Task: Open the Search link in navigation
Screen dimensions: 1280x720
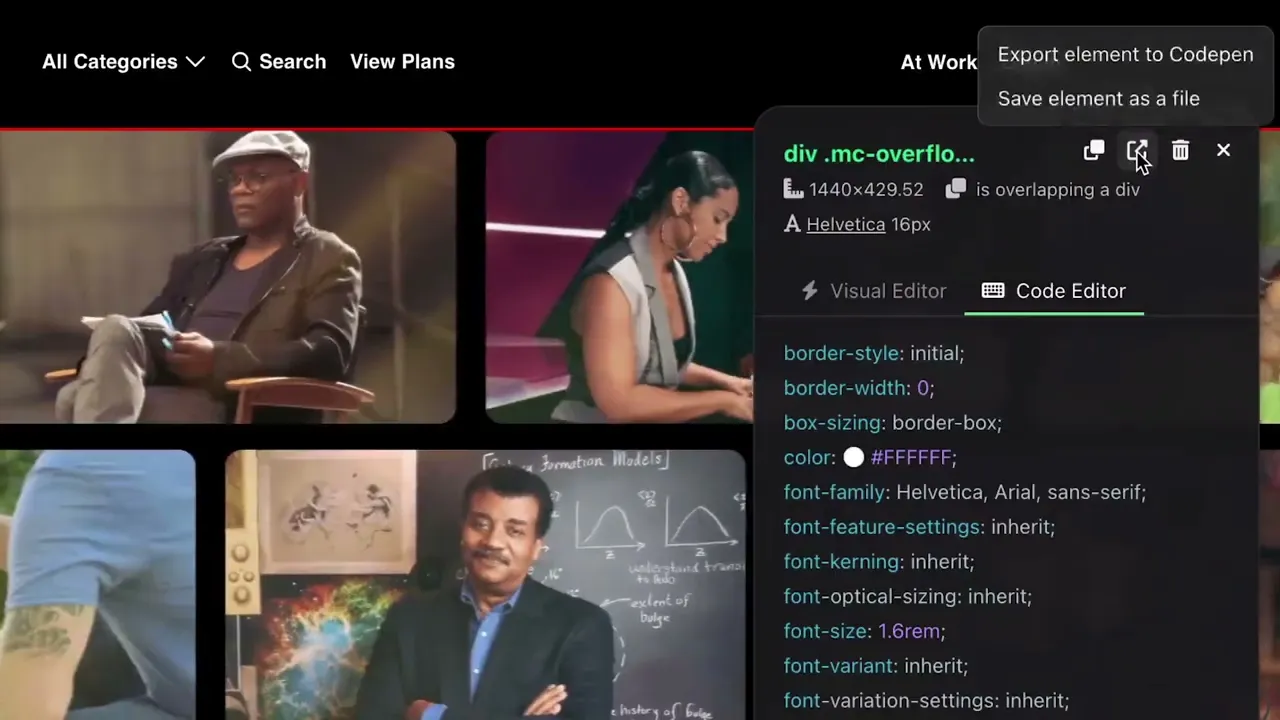Action: click(x=279, y=62)
